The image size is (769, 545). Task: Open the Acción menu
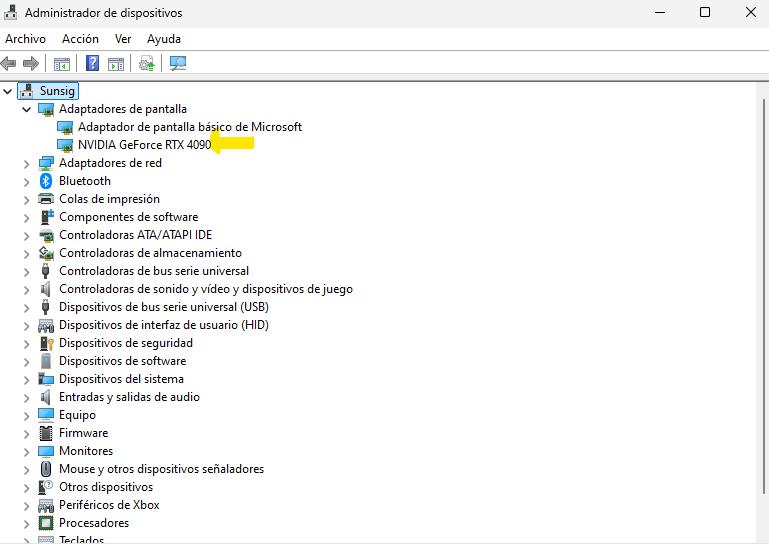click(80, 39)
